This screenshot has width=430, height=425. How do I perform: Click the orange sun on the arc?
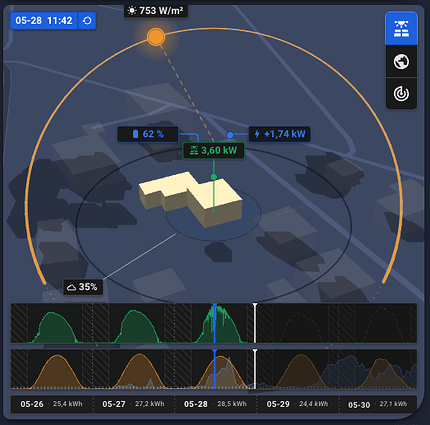click(x=156, y=37)
